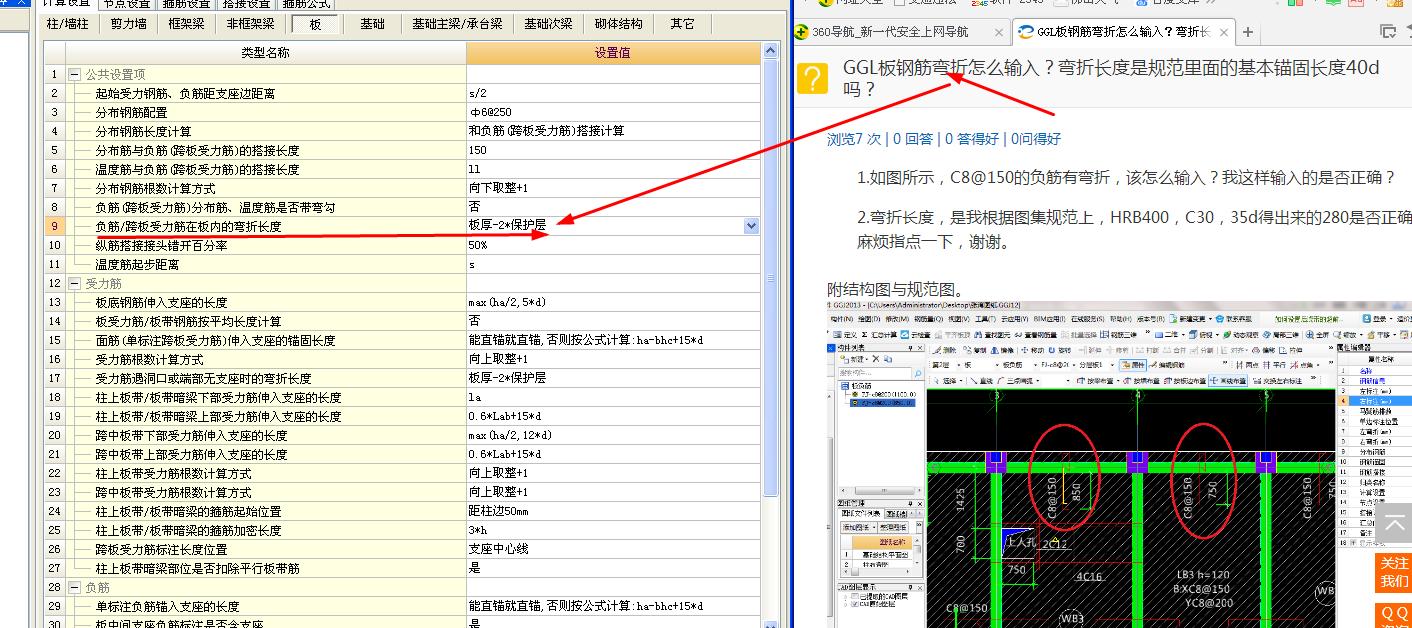Open a new browser tab
The height and width of the screenshot is (628, 1412).
point(1248,32)
